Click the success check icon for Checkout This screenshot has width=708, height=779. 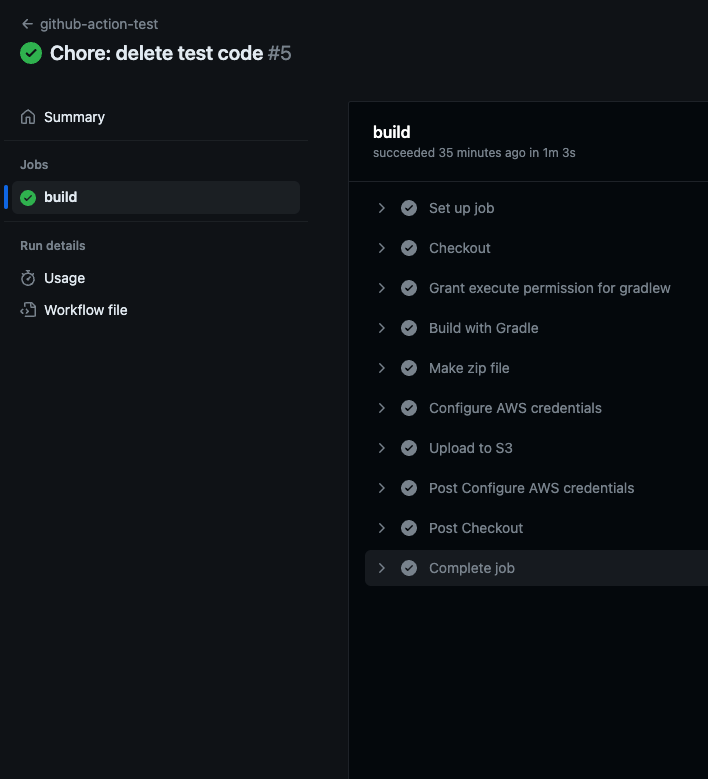point(409,248)
